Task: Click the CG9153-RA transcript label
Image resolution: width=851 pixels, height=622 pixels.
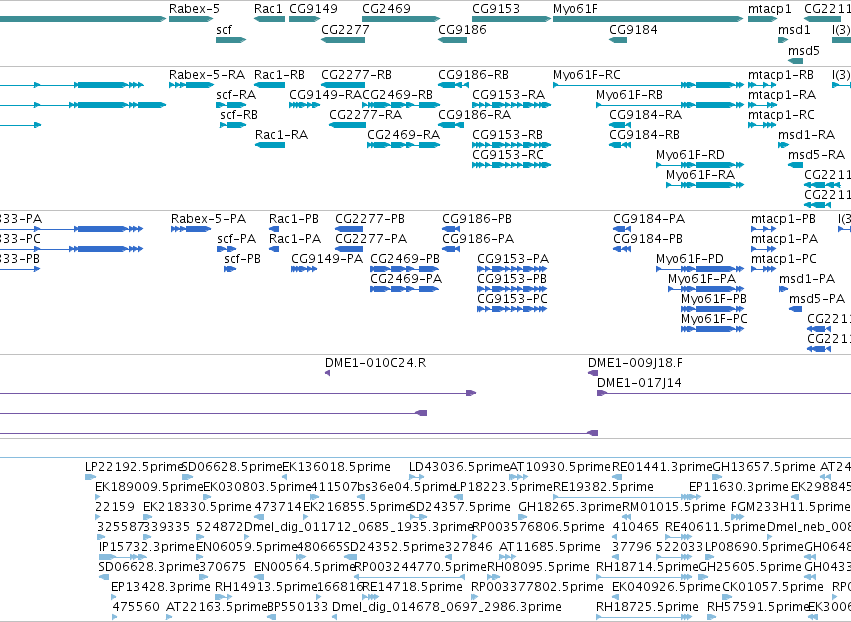Action: 509,94
